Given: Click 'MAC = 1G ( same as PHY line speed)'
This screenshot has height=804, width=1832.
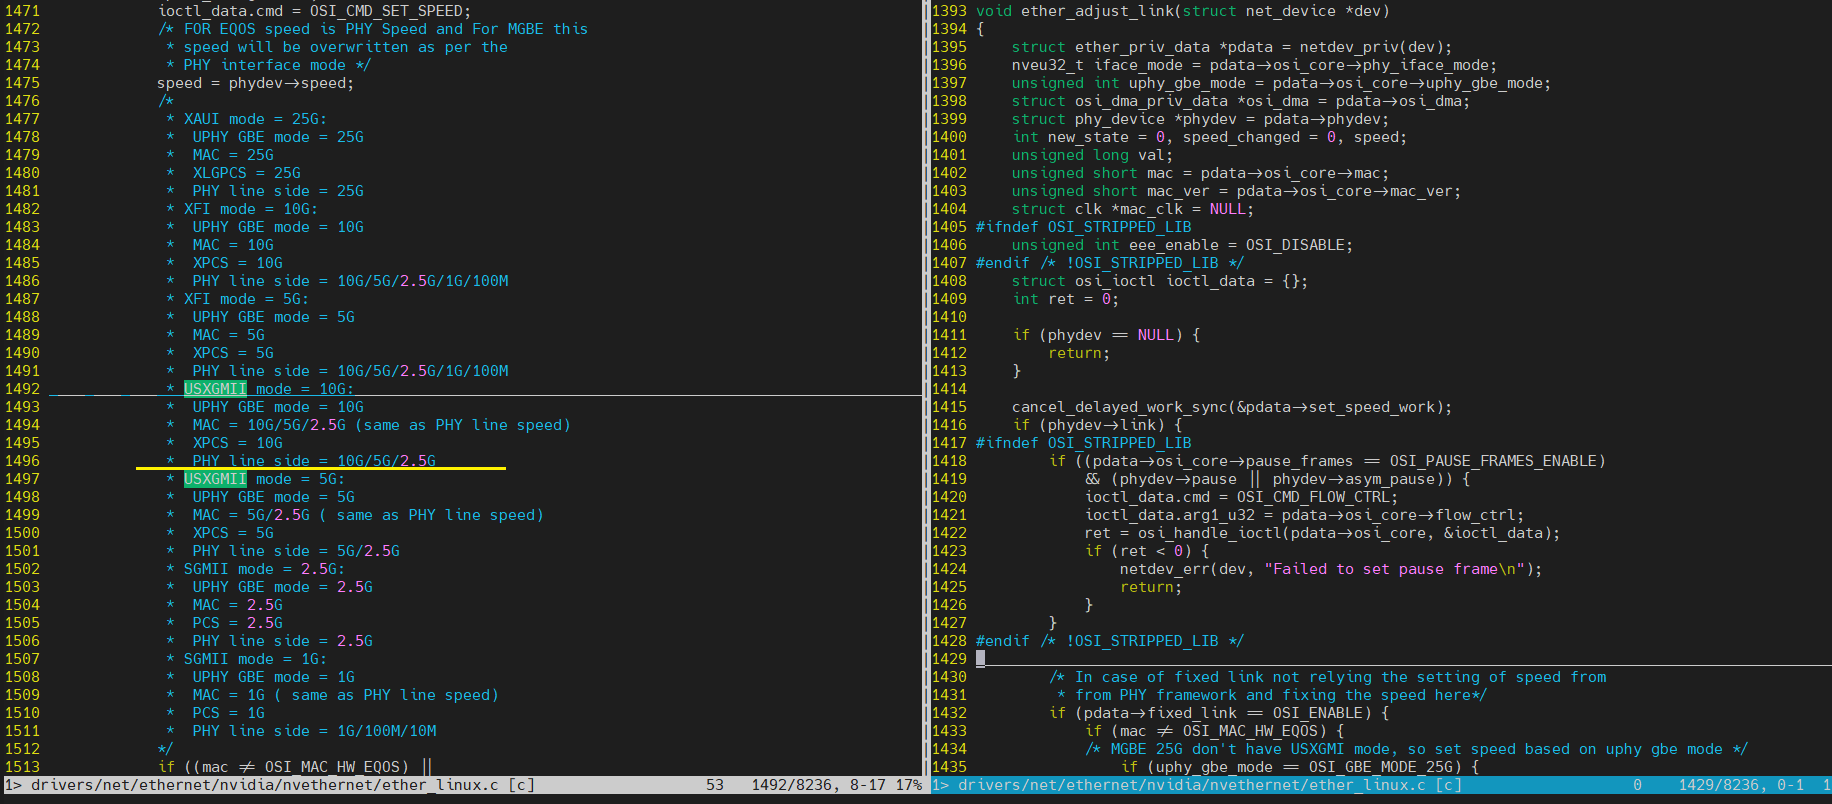Looking at the screenshot, I should 346,695.
